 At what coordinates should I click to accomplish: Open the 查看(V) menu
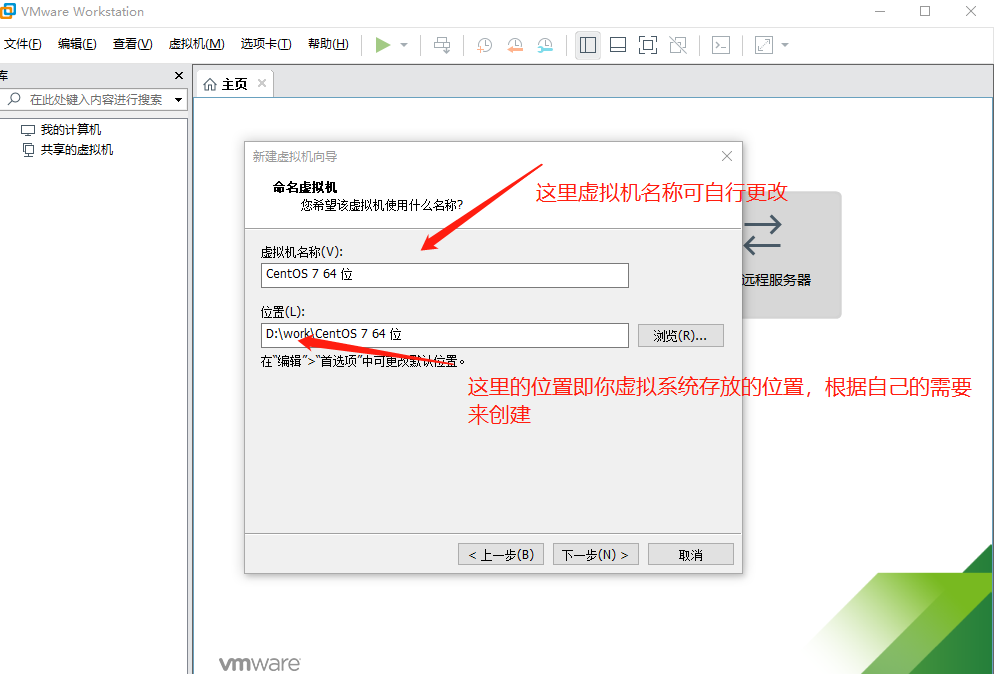click(x=132, y=44)
